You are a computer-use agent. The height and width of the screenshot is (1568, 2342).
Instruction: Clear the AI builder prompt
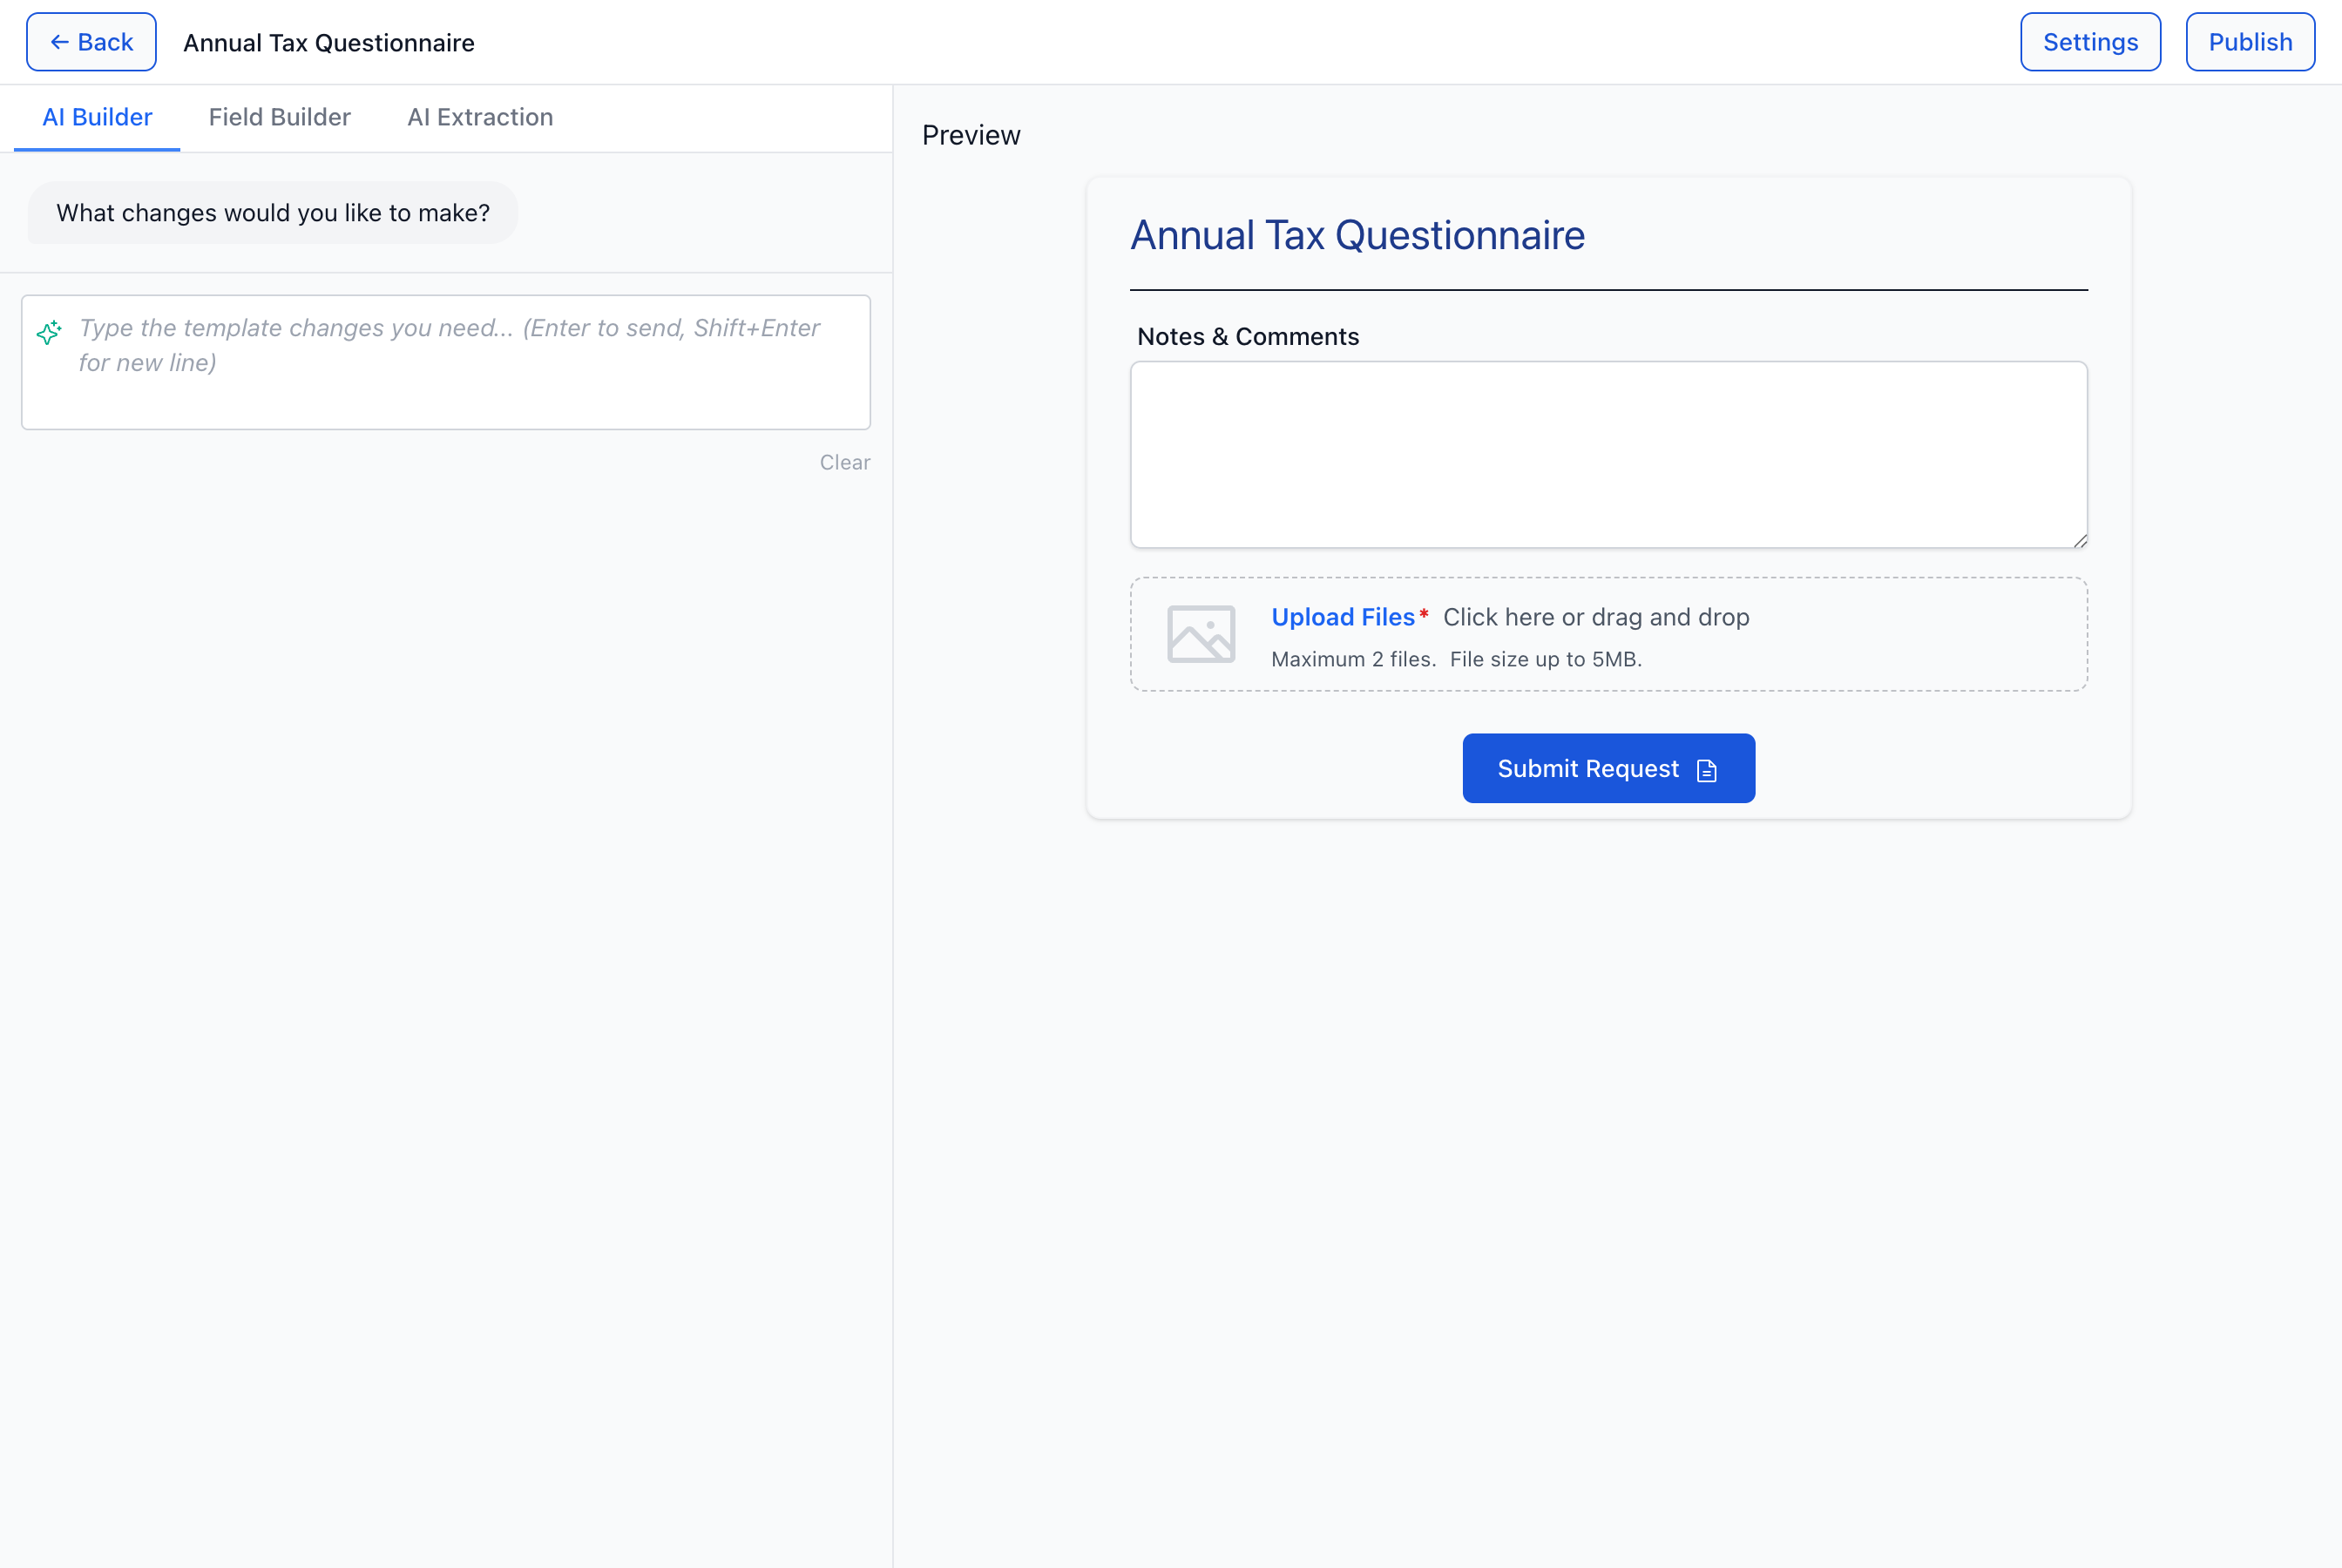pos(845,462)
